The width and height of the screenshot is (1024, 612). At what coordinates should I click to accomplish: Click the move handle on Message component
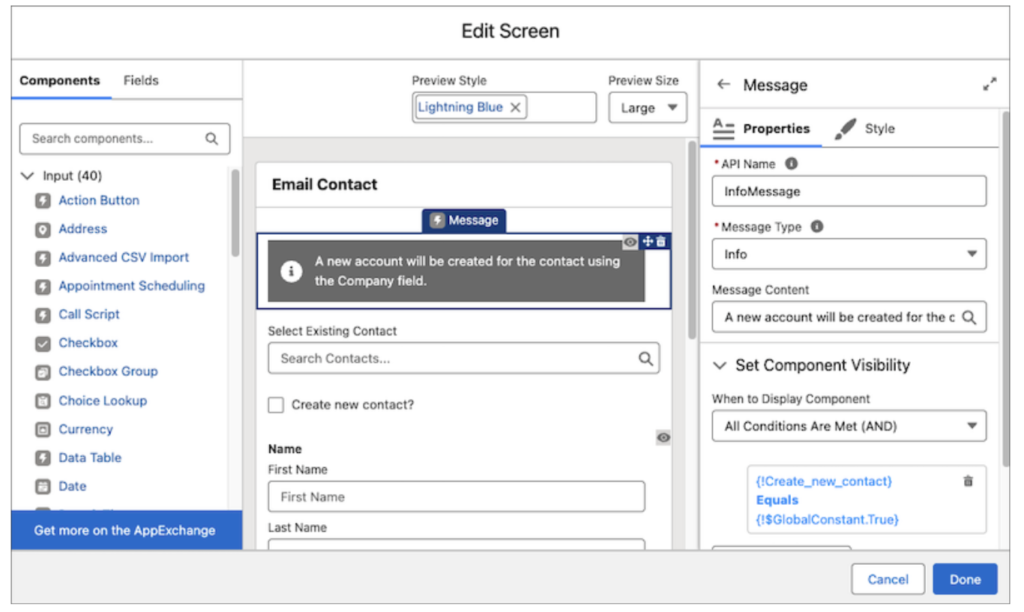click(x=647, y=241)
